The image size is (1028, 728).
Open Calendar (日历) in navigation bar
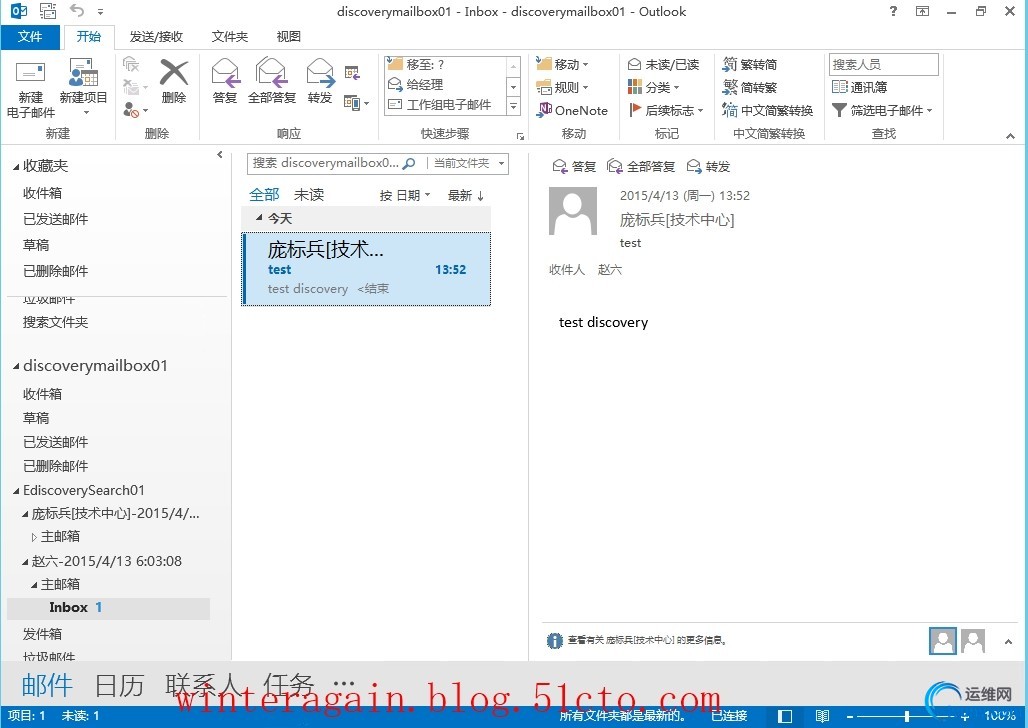(x=119, y=685)
